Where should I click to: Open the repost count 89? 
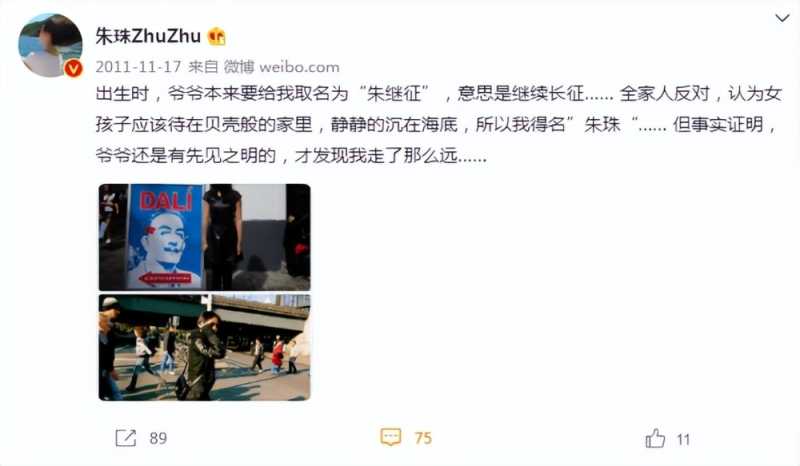(158, 438)
